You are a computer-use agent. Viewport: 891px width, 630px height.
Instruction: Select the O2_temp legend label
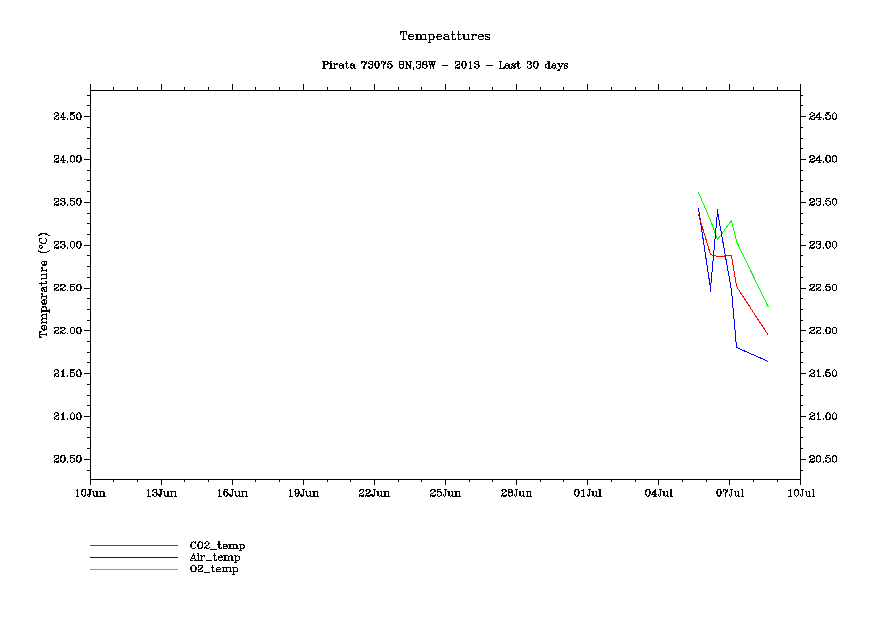point(214,569)
